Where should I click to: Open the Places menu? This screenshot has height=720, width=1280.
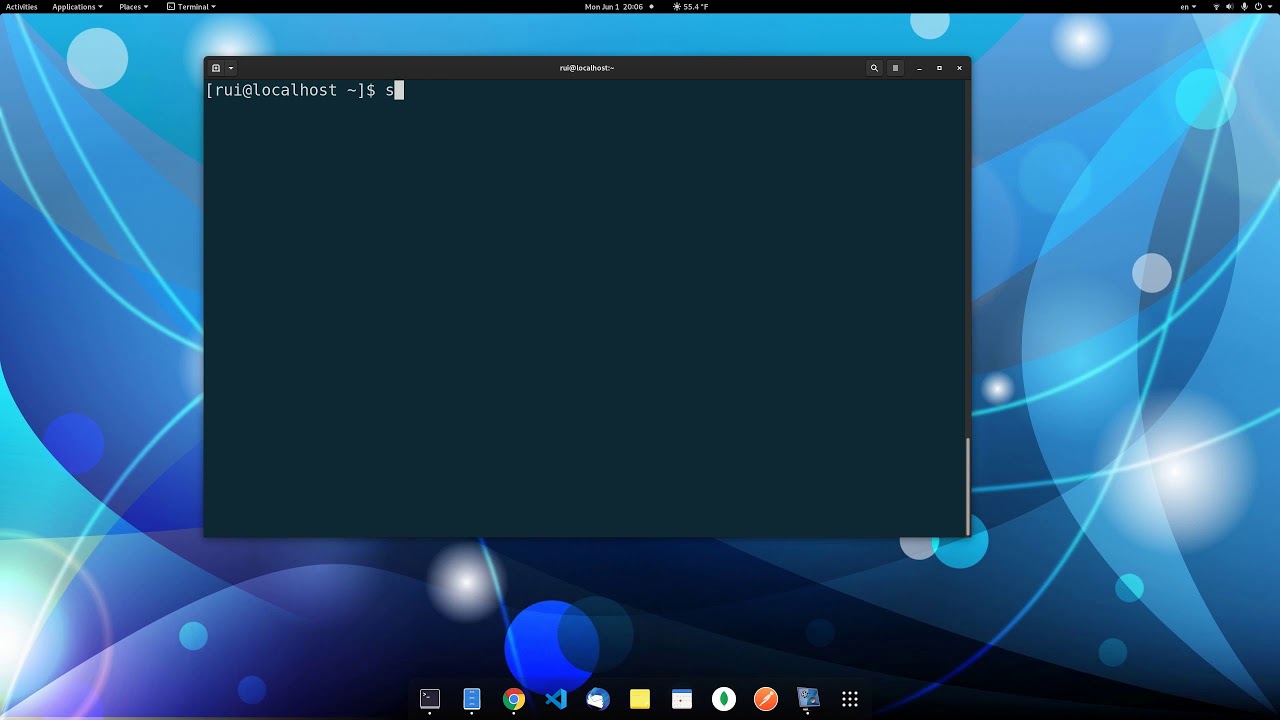pyautogui.click(x=133, y=7)
